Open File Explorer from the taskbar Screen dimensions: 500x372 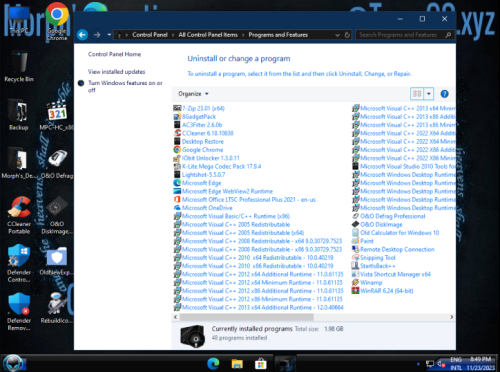coord(237,363)
